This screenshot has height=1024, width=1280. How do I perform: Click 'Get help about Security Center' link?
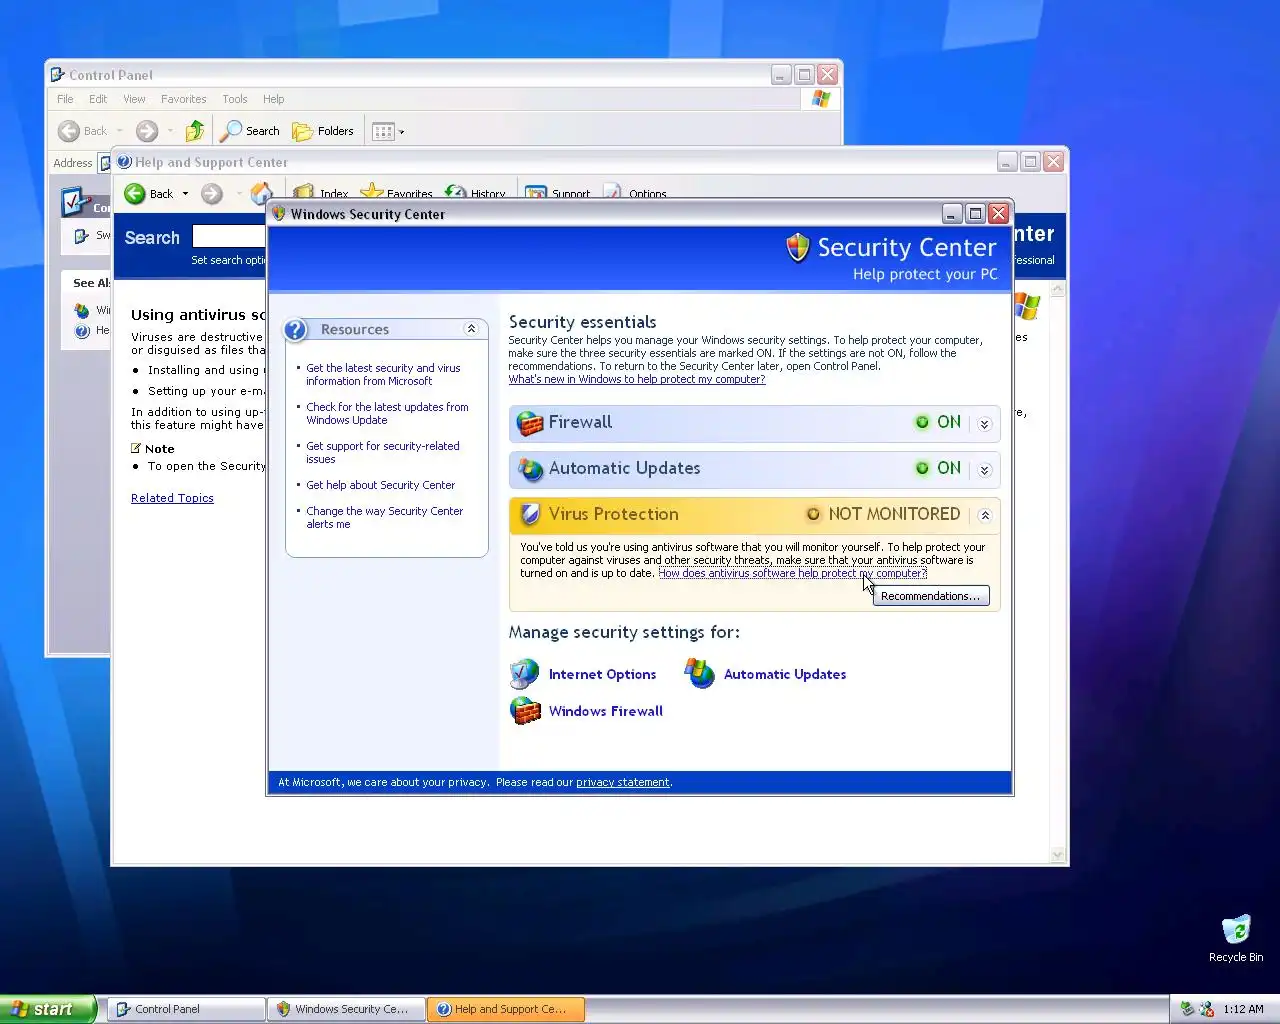pyautogui.click(x=380, y=485)
